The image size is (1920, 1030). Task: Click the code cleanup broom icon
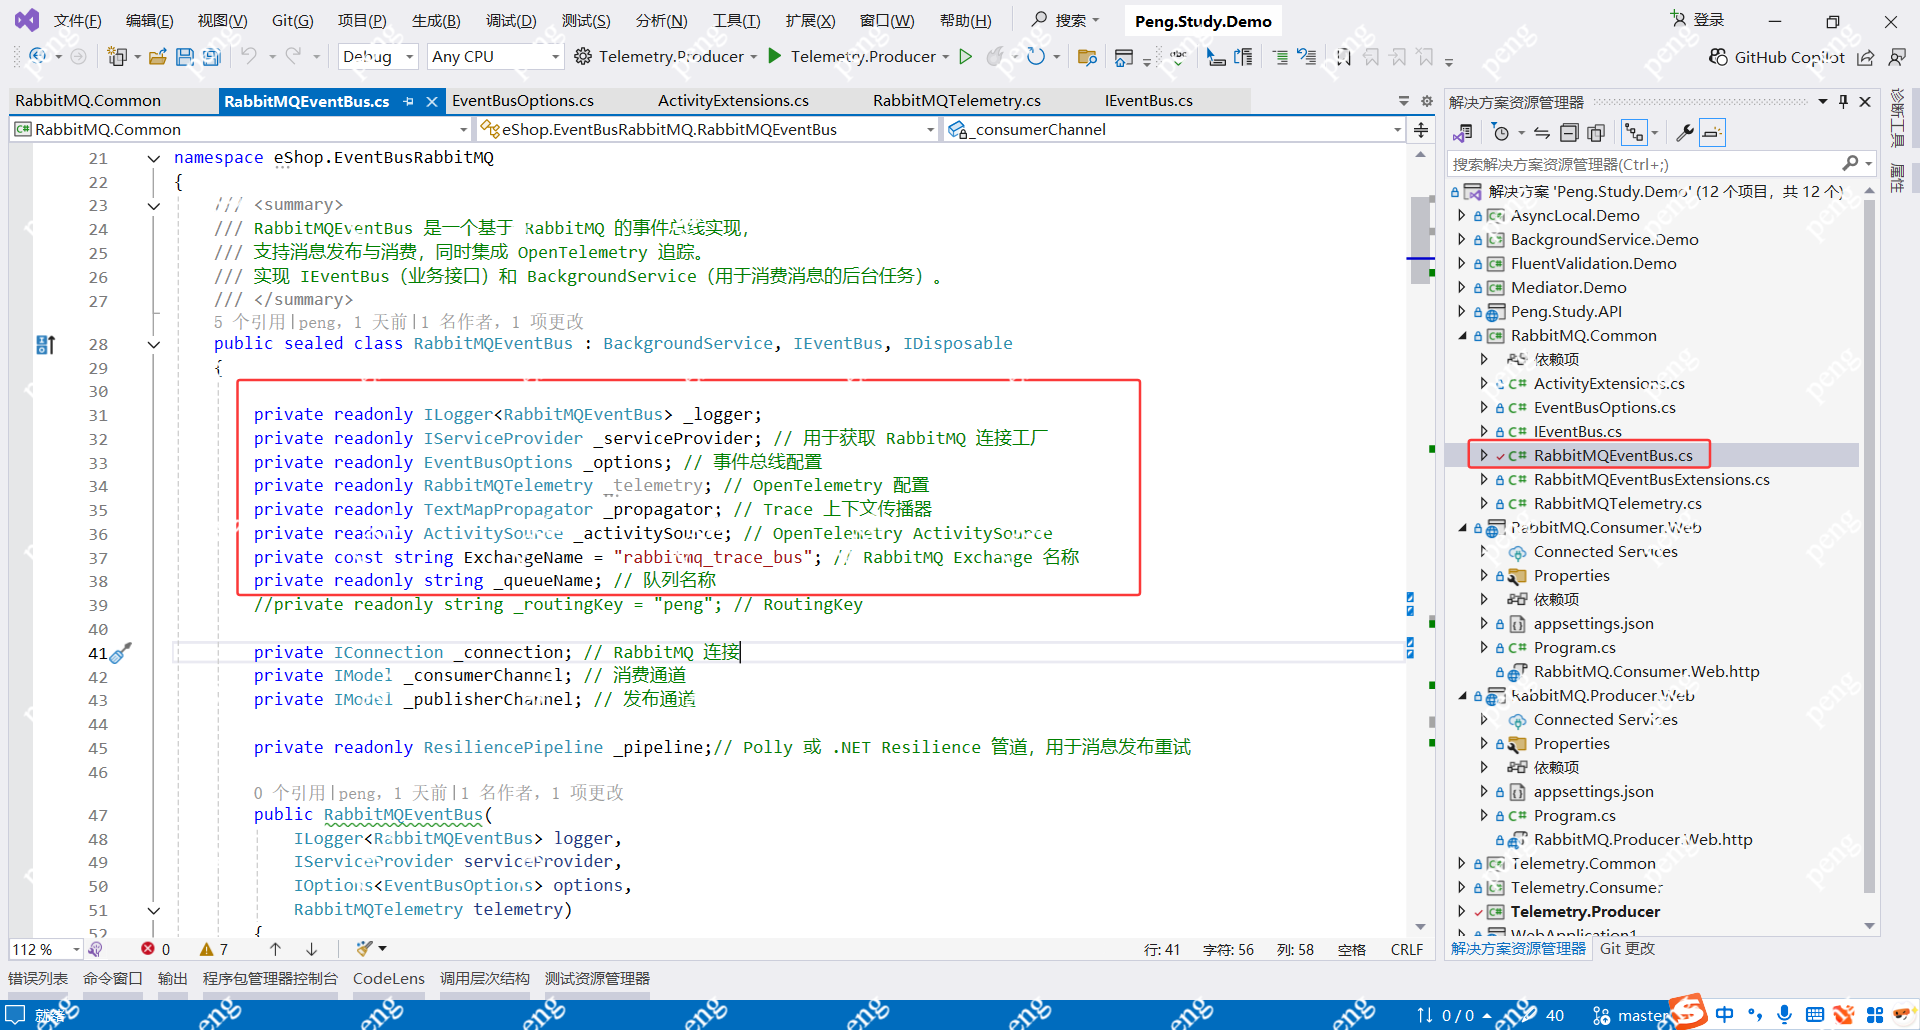pyautogui.click(x=366, y=948)
